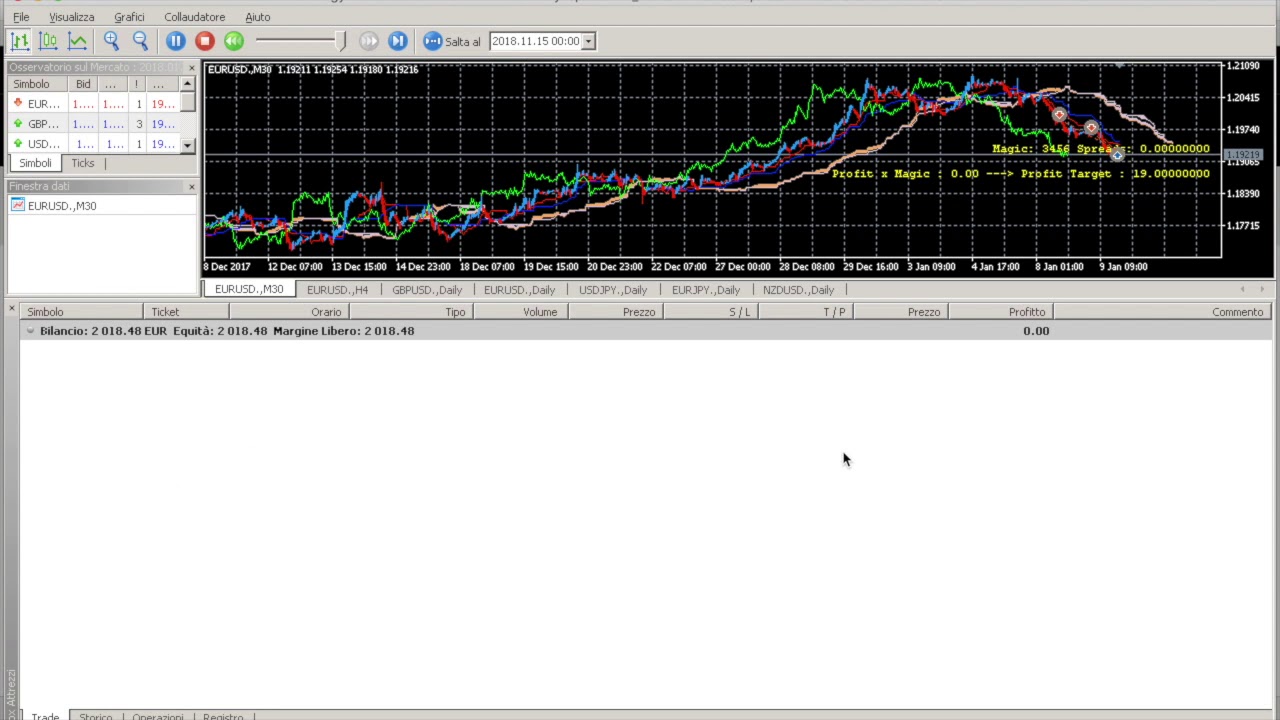Screen dimensions: 1280x720
Task: Click the Bilancio balance summary text
Action: point(227,331)
